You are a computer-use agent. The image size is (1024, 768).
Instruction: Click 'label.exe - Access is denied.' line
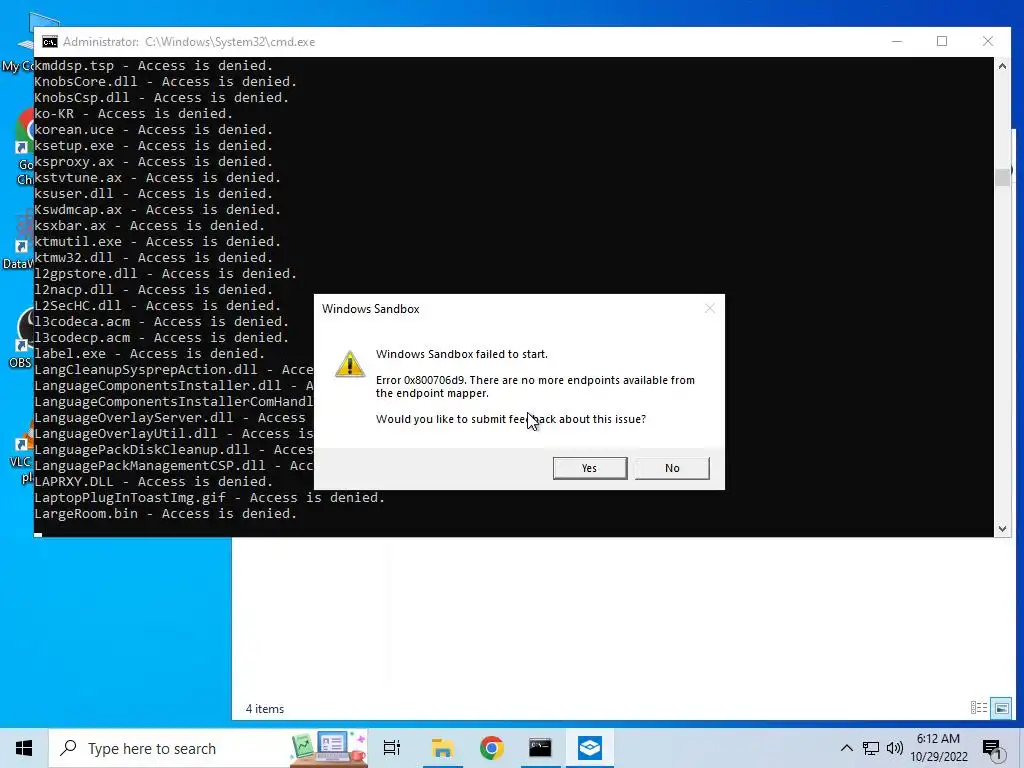(x=150, y=354)
